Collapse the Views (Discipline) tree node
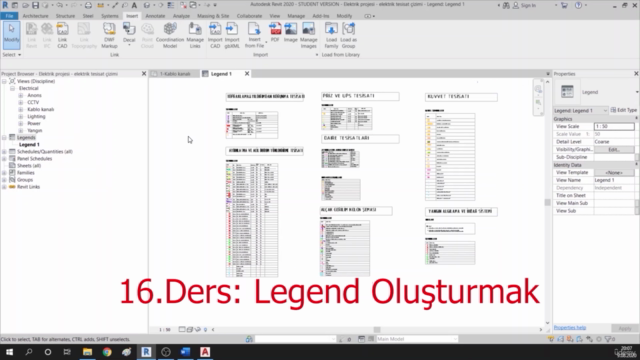 (x=4, y=81)
